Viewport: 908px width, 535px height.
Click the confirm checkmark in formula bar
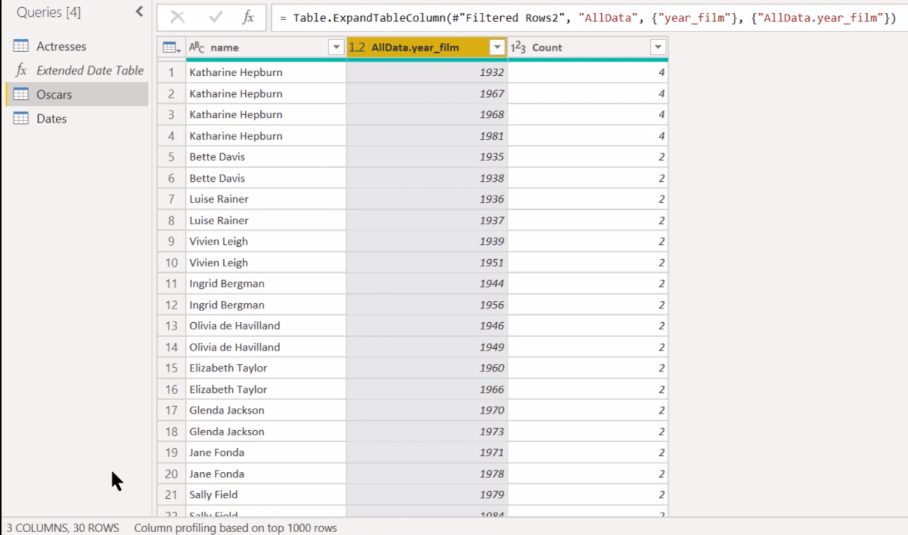(215, 17)
